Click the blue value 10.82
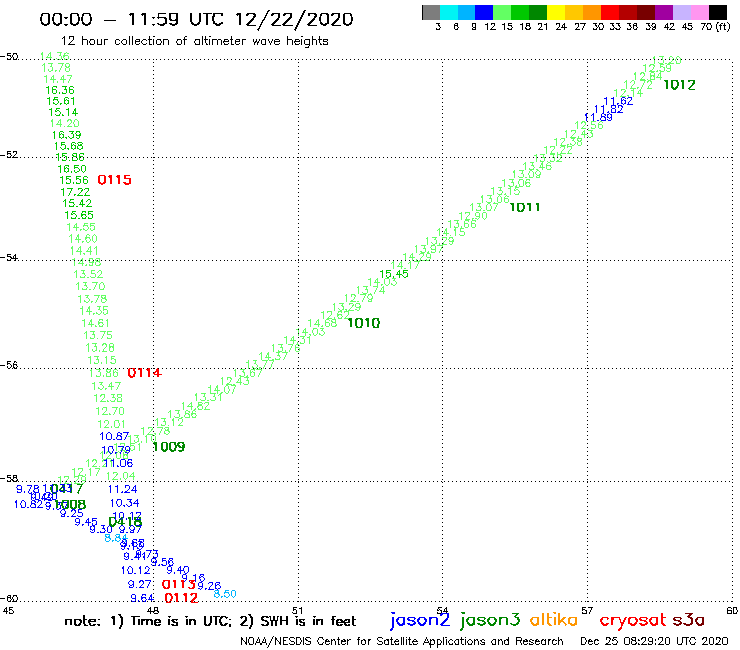Viewport: 740px width, 650px height. tap(28, 505)
